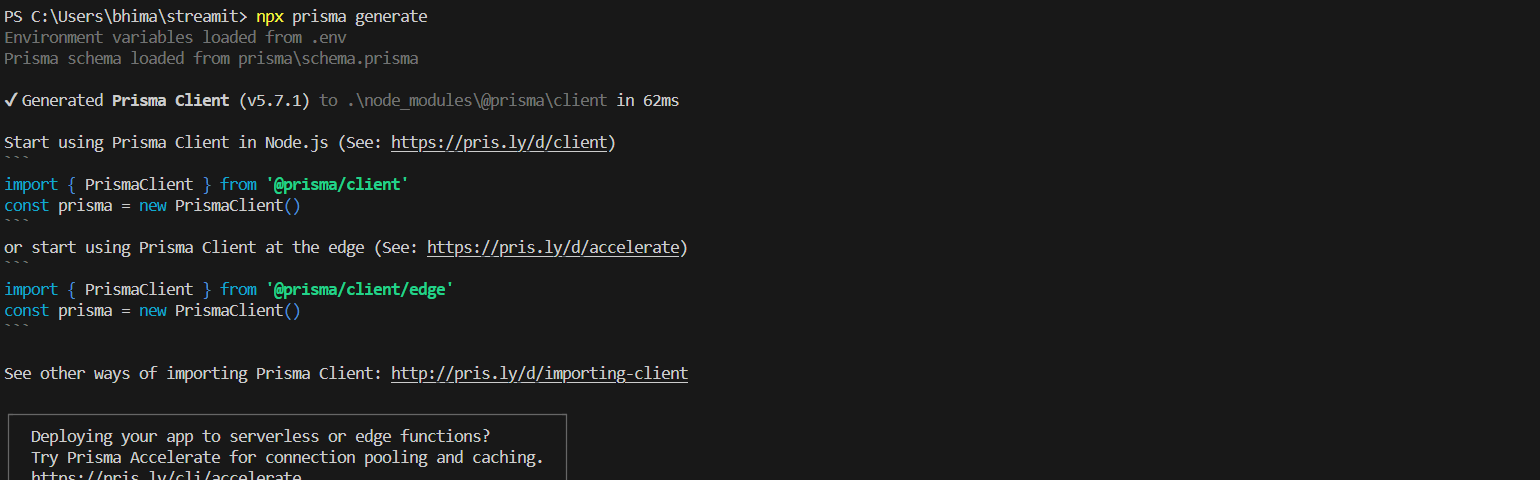
Task: Click the PS C:\Users\bhima\streamit prompt path
Action: coord(126,17)
